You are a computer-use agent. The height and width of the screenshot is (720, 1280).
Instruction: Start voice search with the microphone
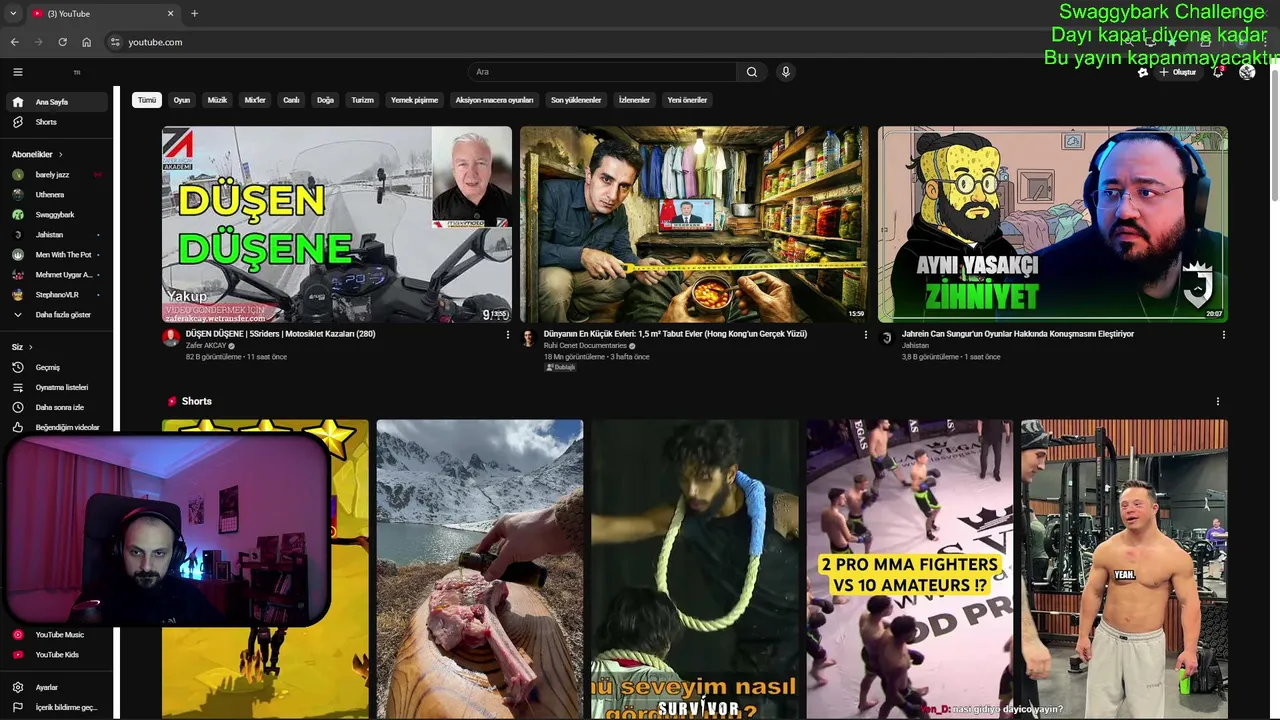(x=786, y=72)
